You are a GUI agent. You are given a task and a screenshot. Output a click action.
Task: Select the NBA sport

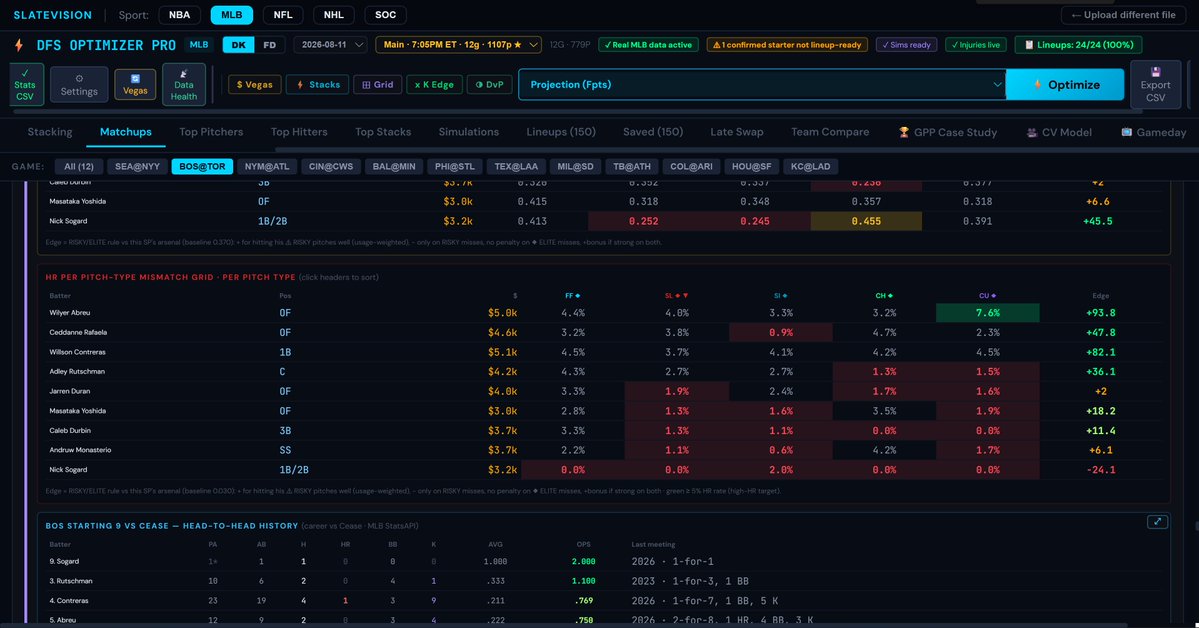[x=180, y=15]
